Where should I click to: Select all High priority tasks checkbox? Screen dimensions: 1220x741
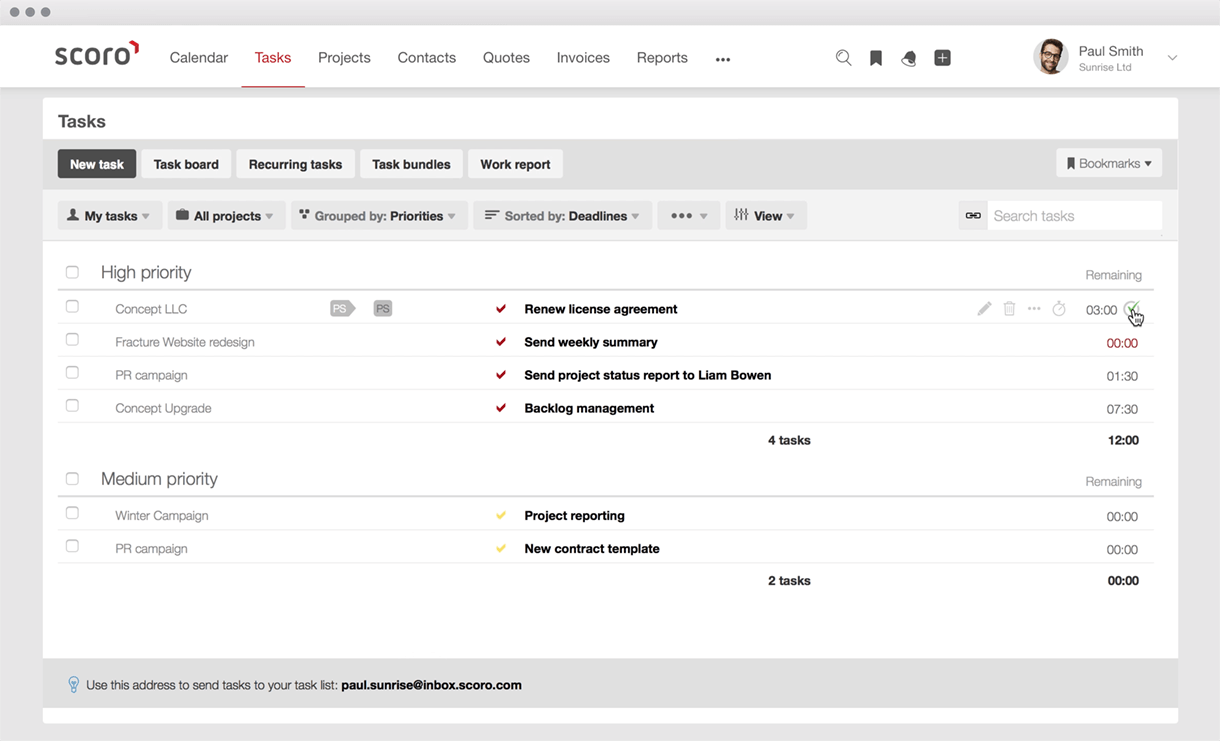[72, 272]
